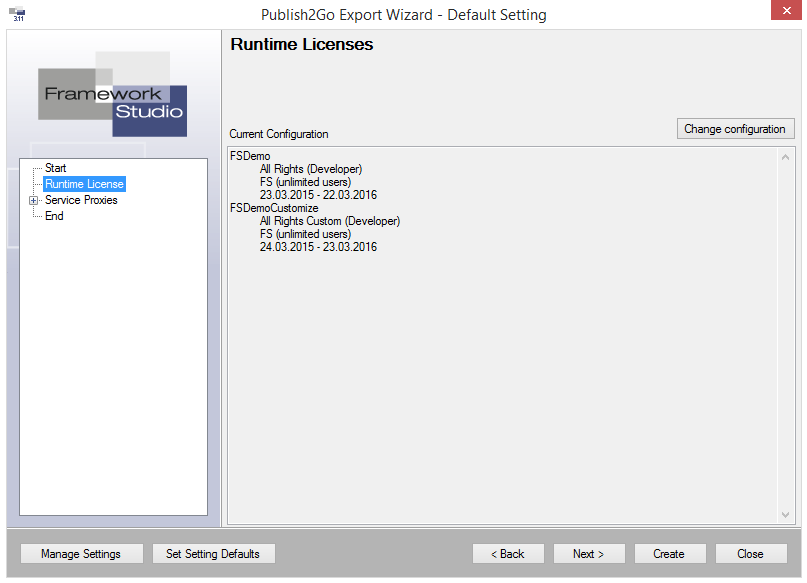
Task: Click the Current Configuration label
Action: (279, 134)
